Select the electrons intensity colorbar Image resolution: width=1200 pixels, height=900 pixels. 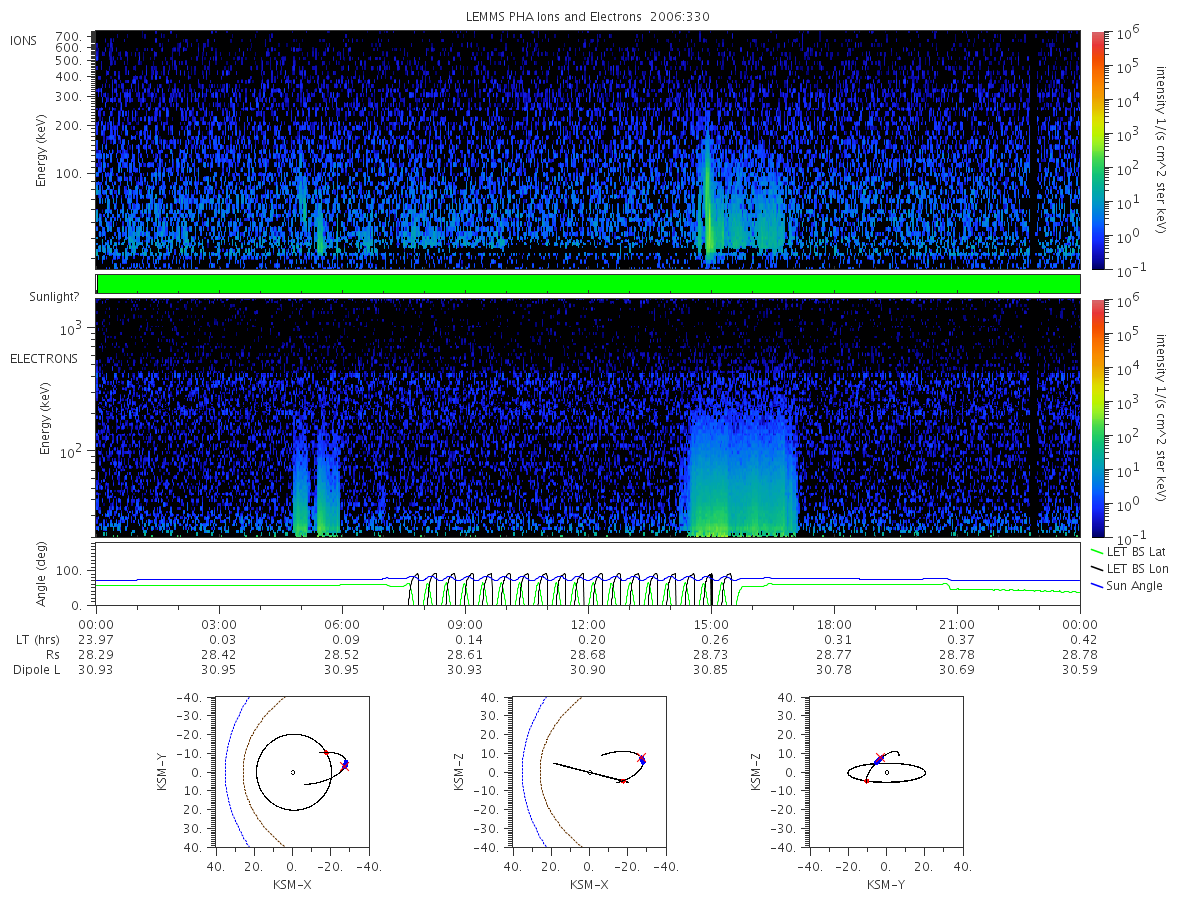[1097, 417]
